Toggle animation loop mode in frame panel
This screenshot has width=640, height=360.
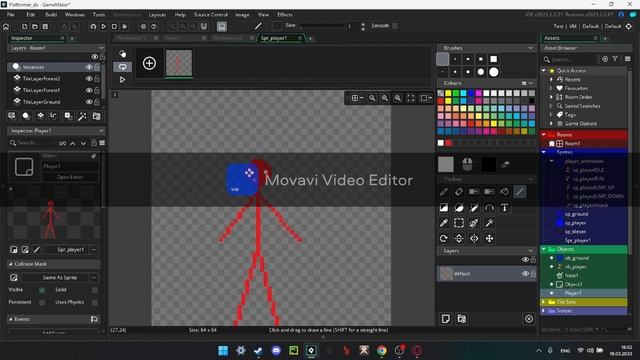[x=122, y=67]
